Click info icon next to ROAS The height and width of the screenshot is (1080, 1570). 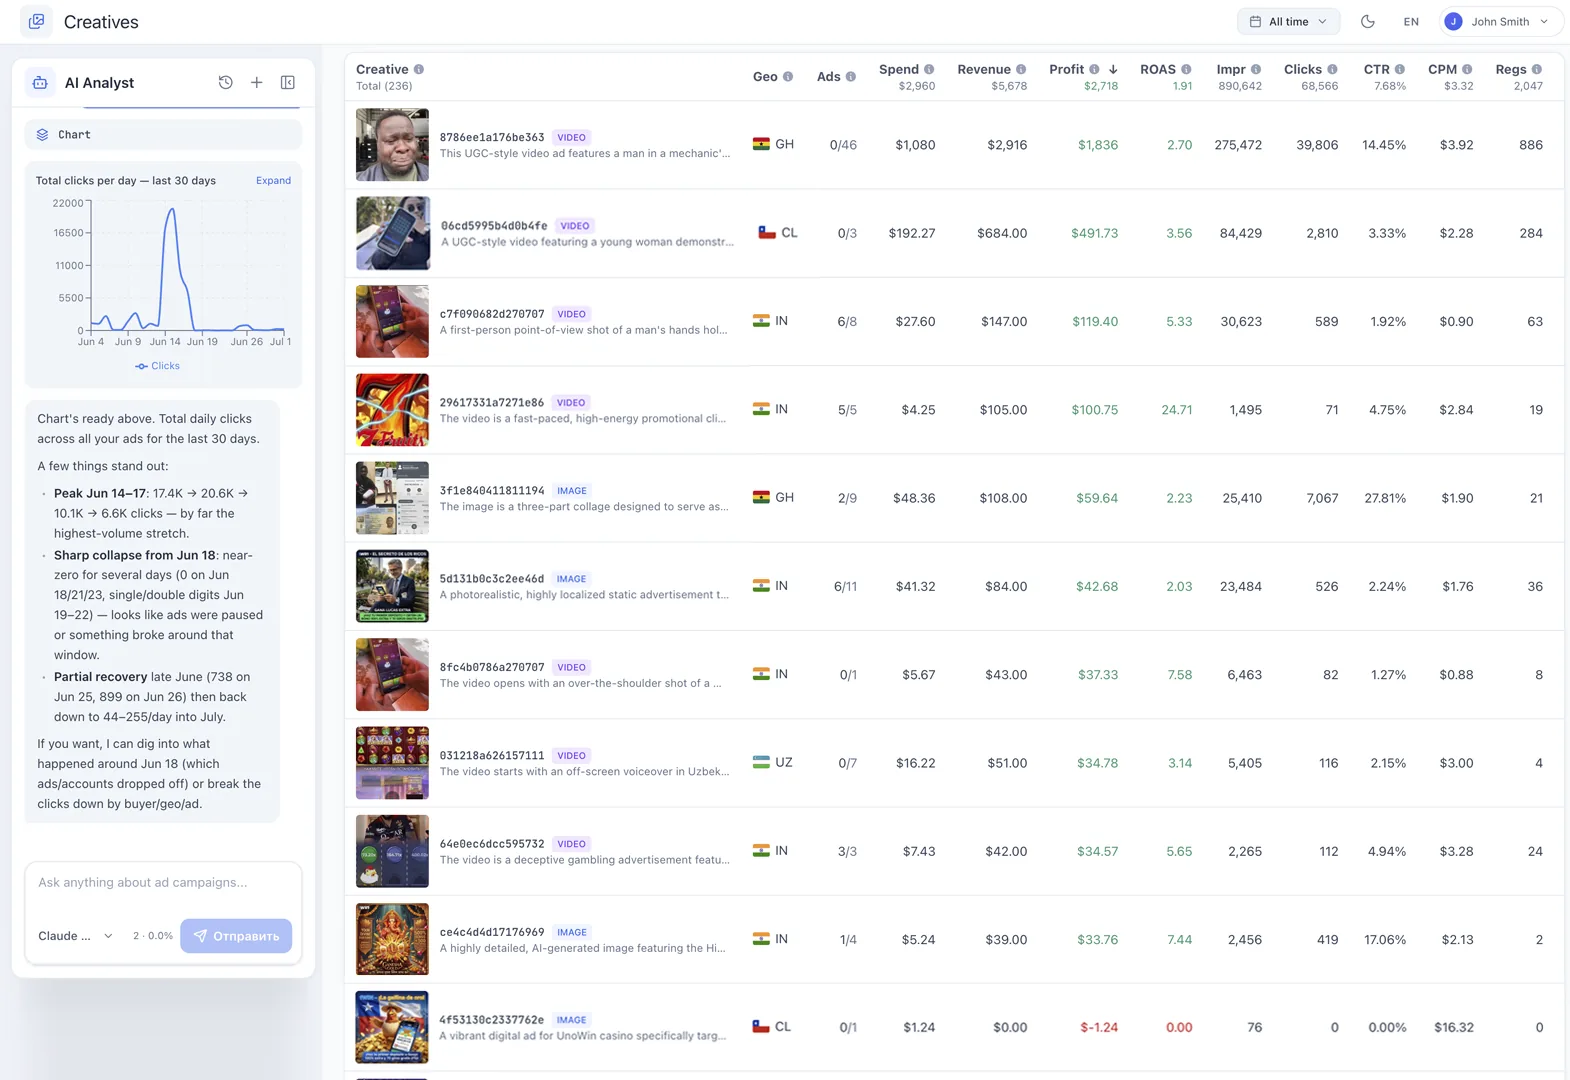pyautogui.click(x=1186, y=69)
